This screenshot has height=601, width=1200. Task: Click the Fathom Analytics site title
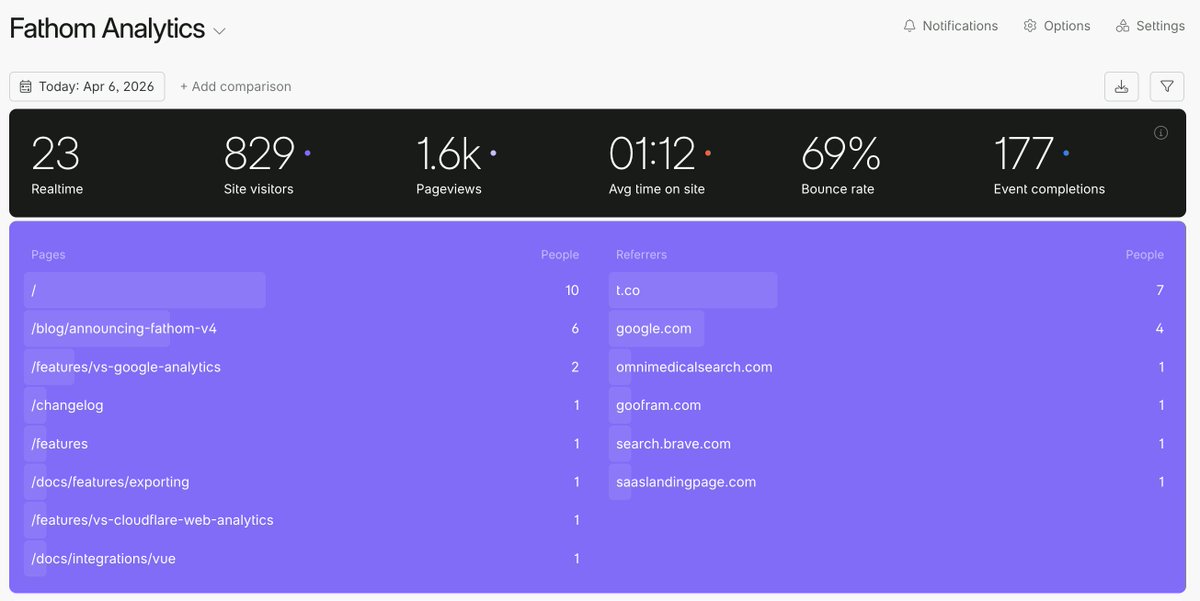tap(107, 29)
